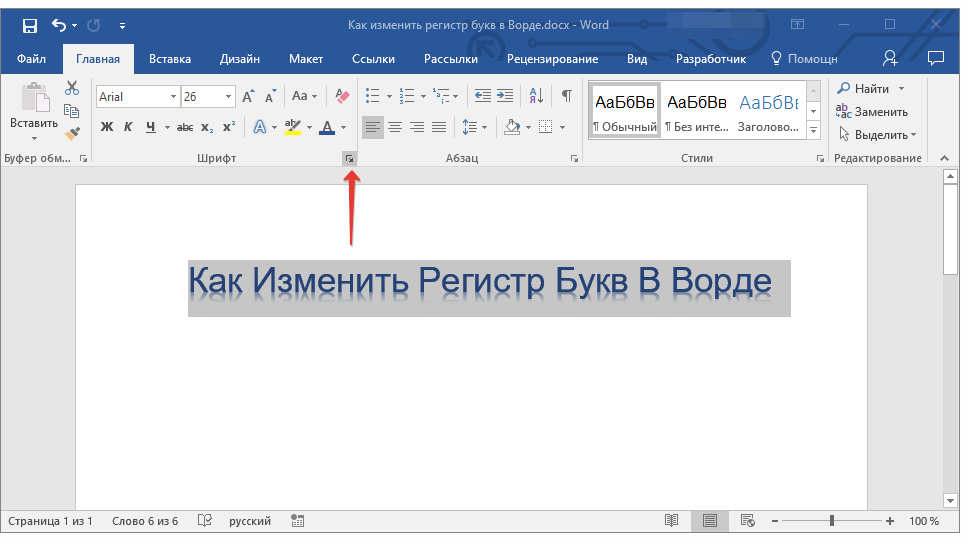Switch to Web Layout view
Screen dimensions: 968x541
pyautogui.click(x=748, y=521)
